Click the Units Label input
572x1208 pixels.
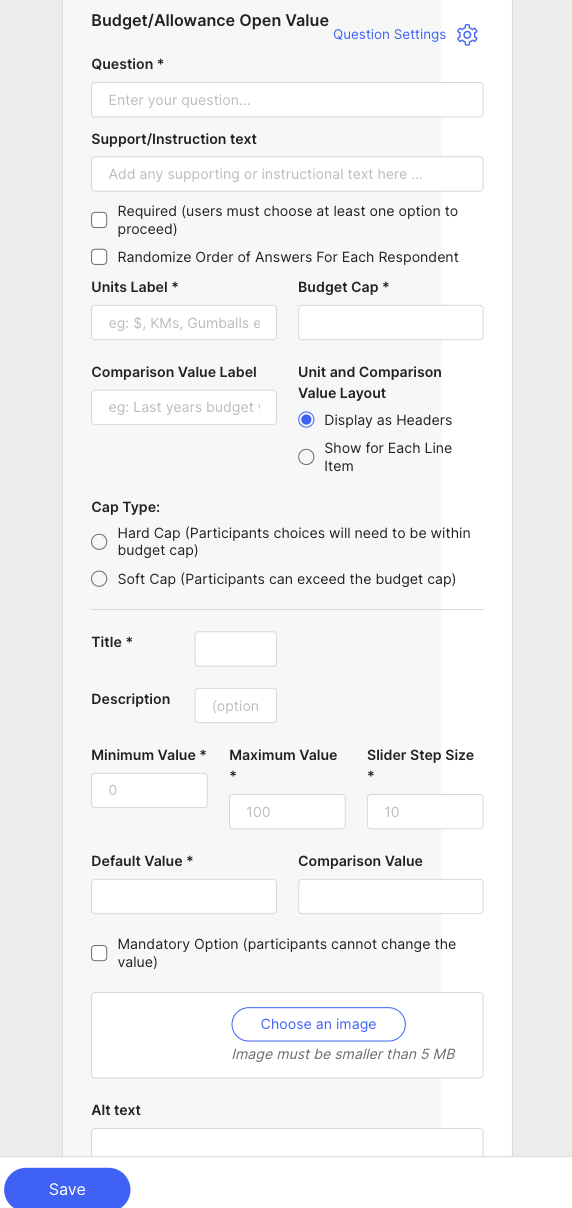click(184, 323)
